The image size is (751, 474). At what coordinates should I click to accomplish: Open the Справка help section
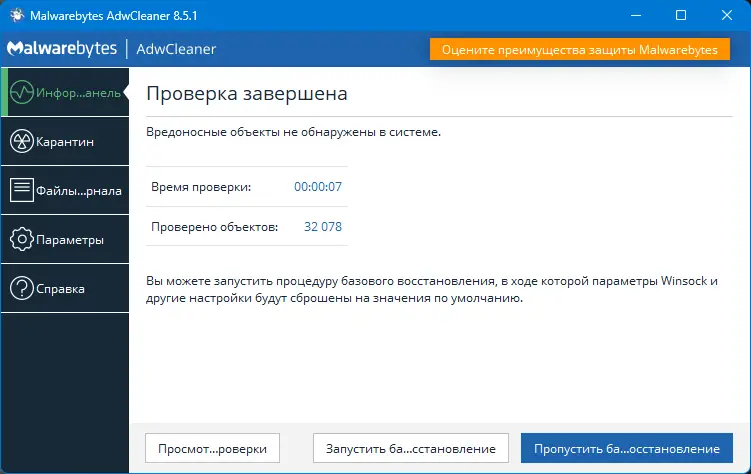(x=65, y=288)
